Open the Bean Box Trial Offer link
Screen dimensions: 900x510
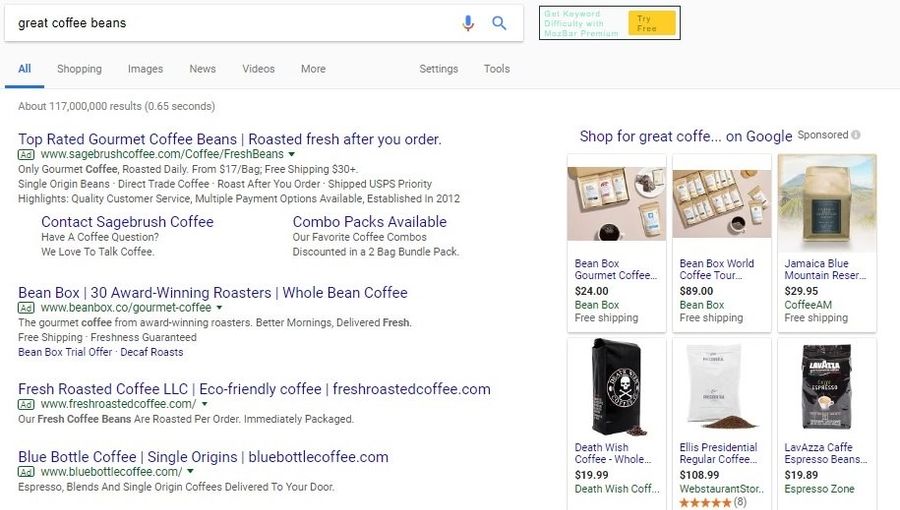tap(65, 352)
